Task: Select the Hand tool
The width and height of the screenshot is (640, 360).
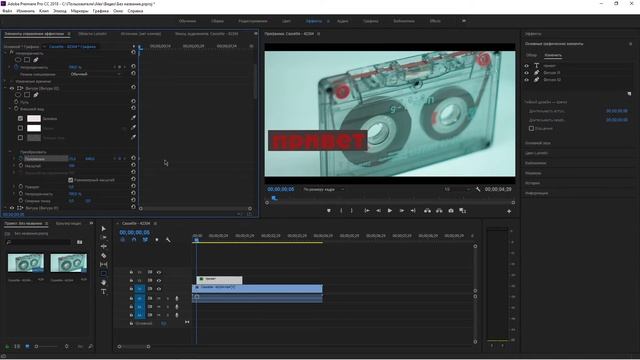Action: 104,282
